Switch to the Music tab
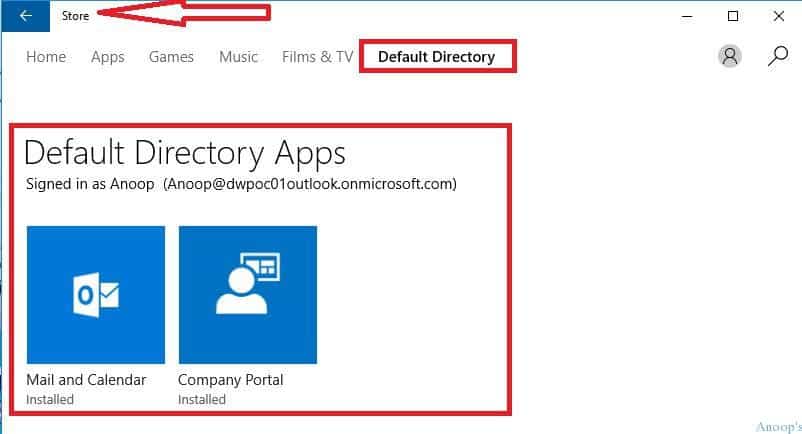 (x=238, y=57)
